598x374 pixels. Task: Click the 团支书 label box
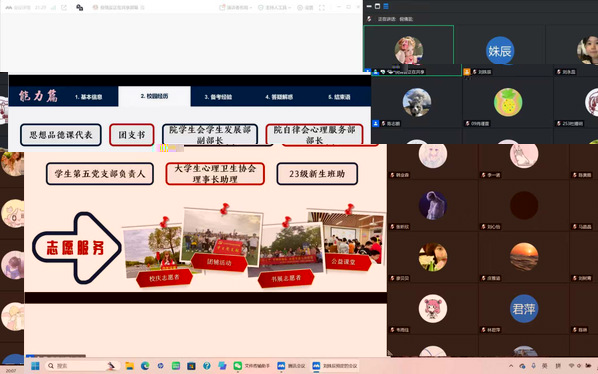[x=132, y=135]
